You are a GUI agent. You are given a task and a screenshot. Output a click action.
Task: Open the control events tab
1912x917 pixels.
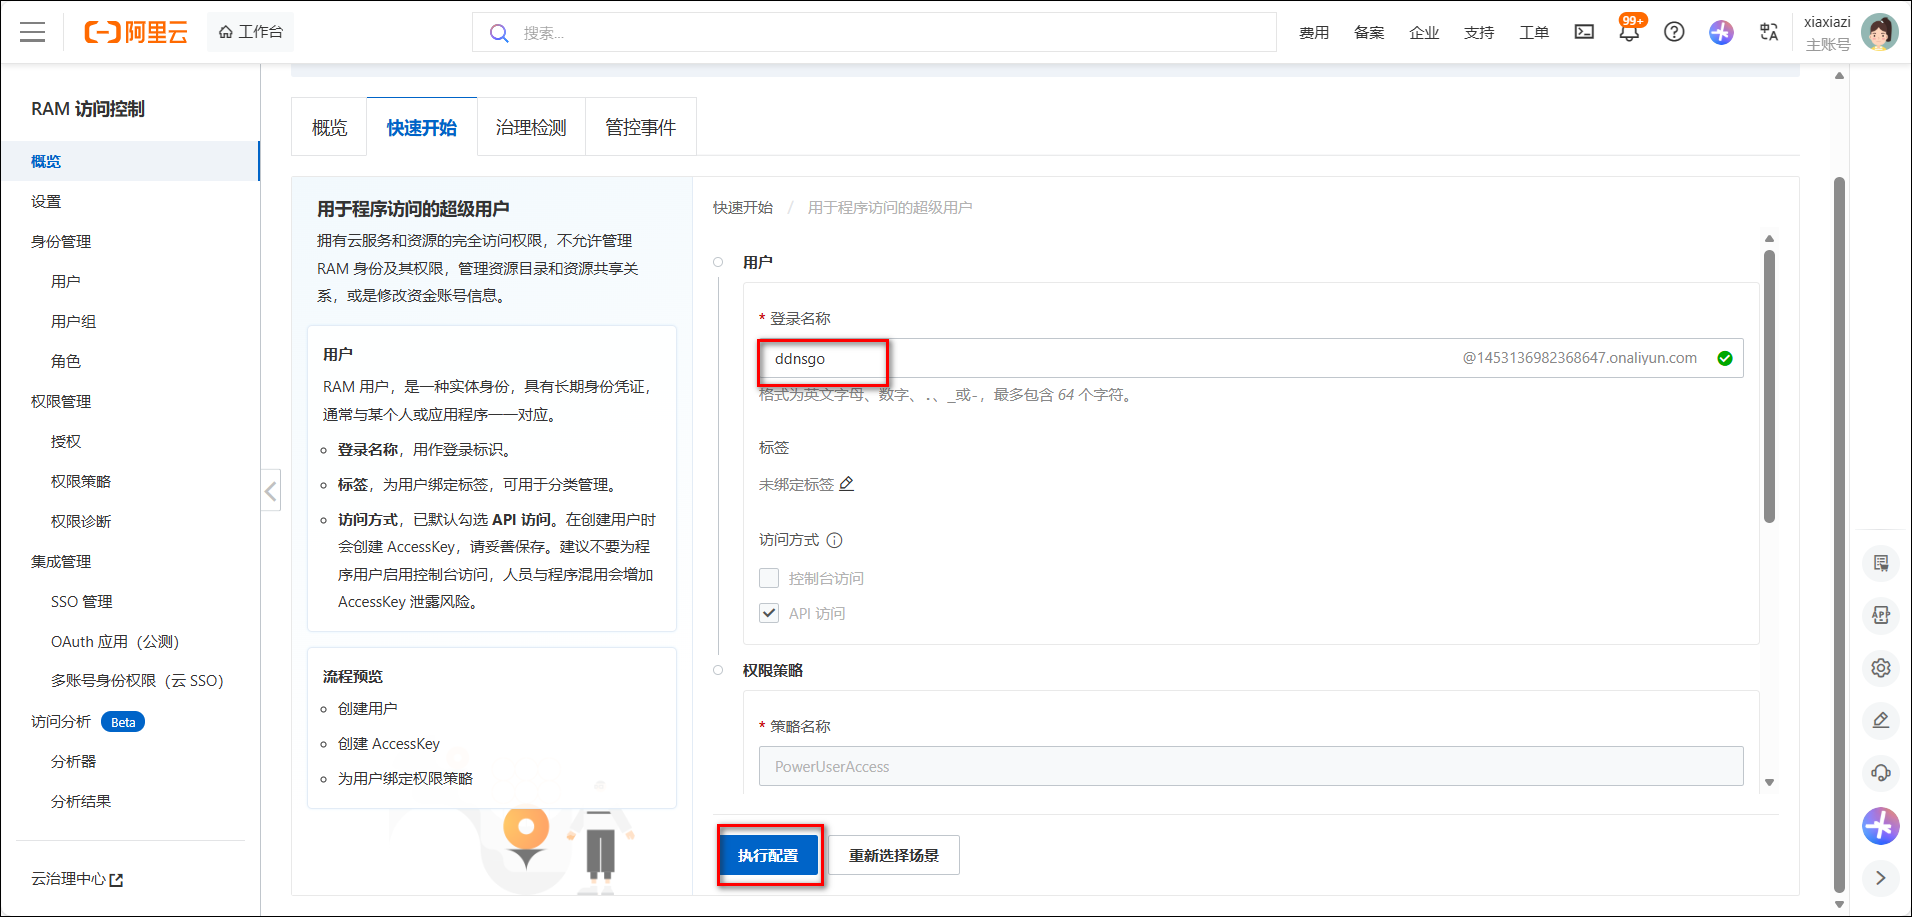[x=640, y=128]
